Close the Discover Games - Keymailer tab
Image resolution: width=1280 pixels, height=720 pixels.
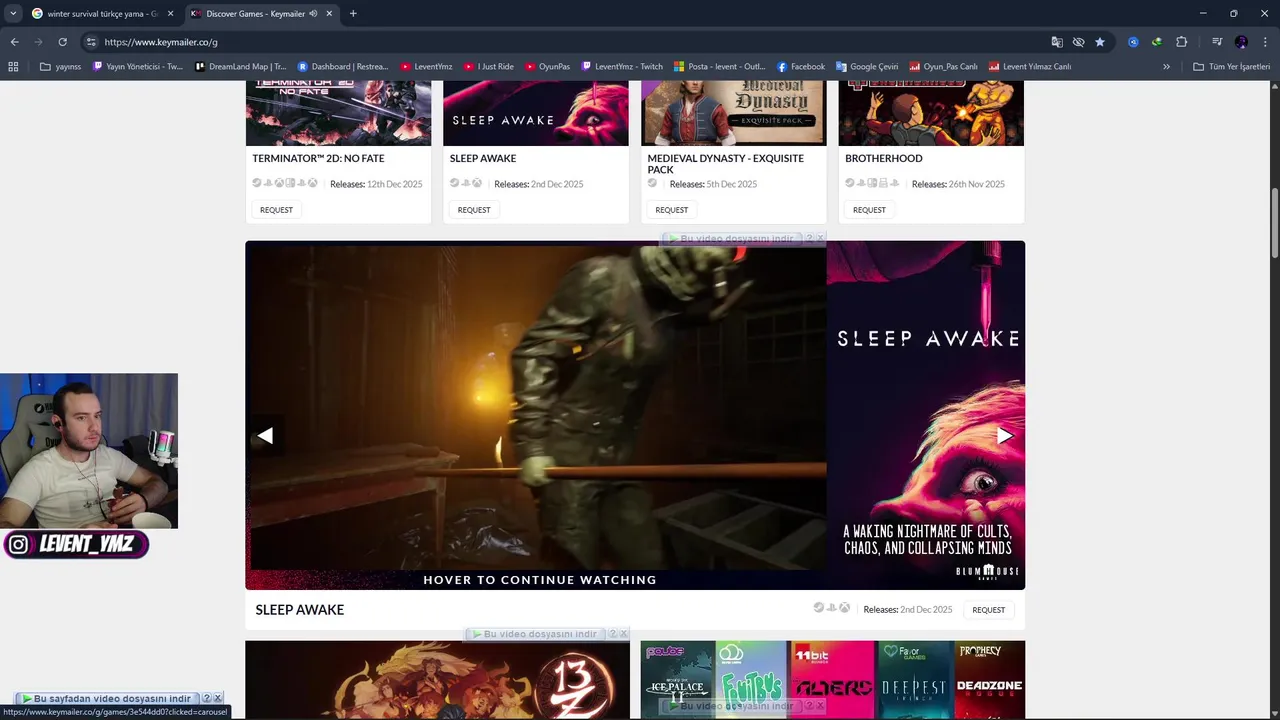pyautogui.click(x=329, y=14)
